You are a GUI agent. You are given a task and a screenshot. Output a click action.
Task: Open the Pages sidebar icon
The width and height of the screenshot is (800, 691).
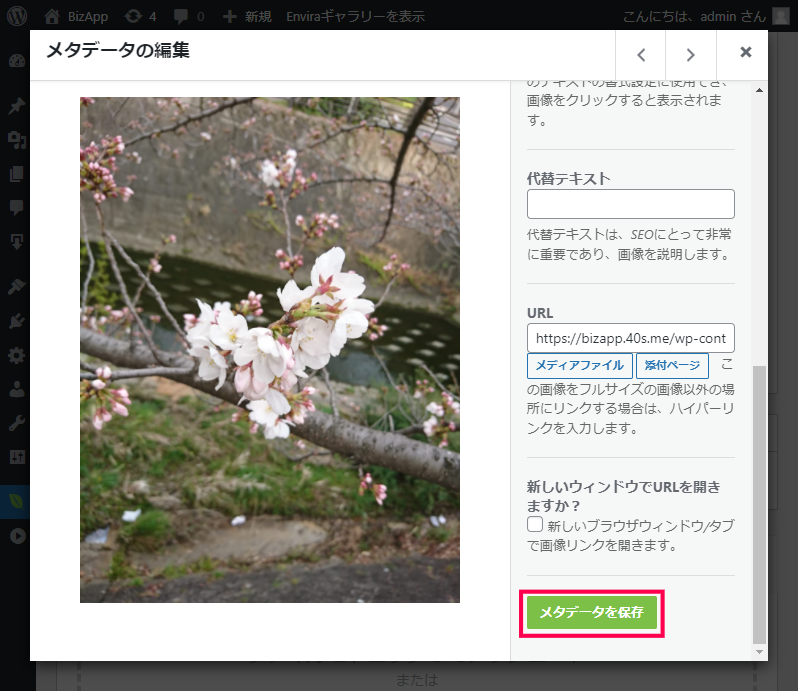coord(17,174)
